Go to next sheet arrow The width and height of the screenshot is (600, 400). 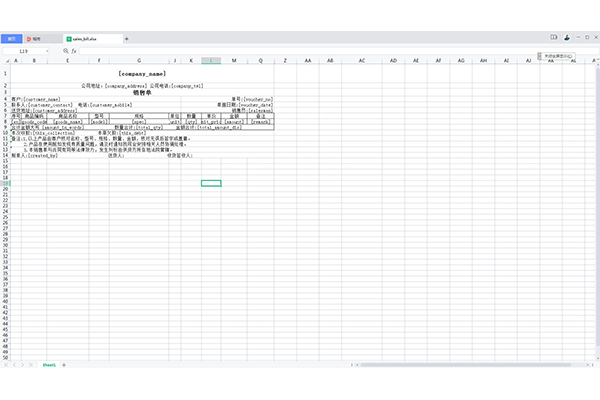[x=23, y=365]
